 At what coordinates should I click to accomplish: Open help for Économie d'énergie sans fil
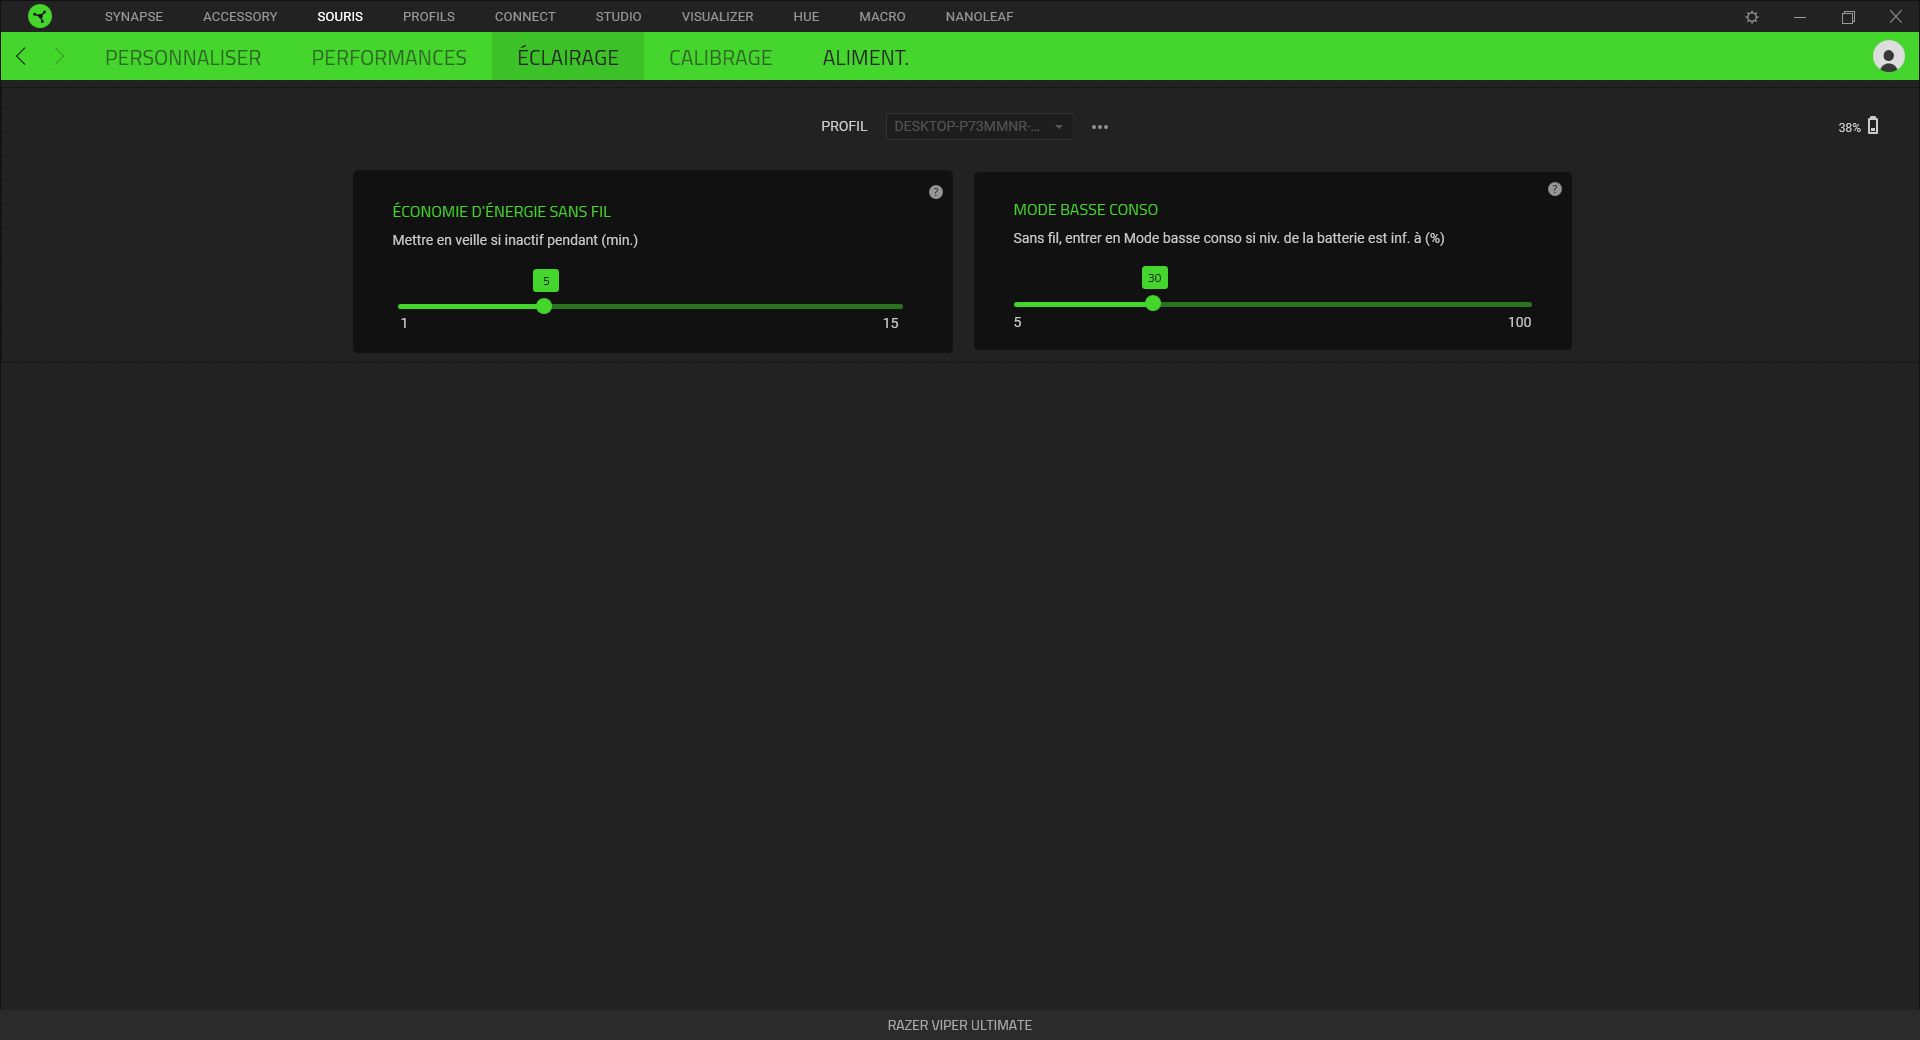936,192
